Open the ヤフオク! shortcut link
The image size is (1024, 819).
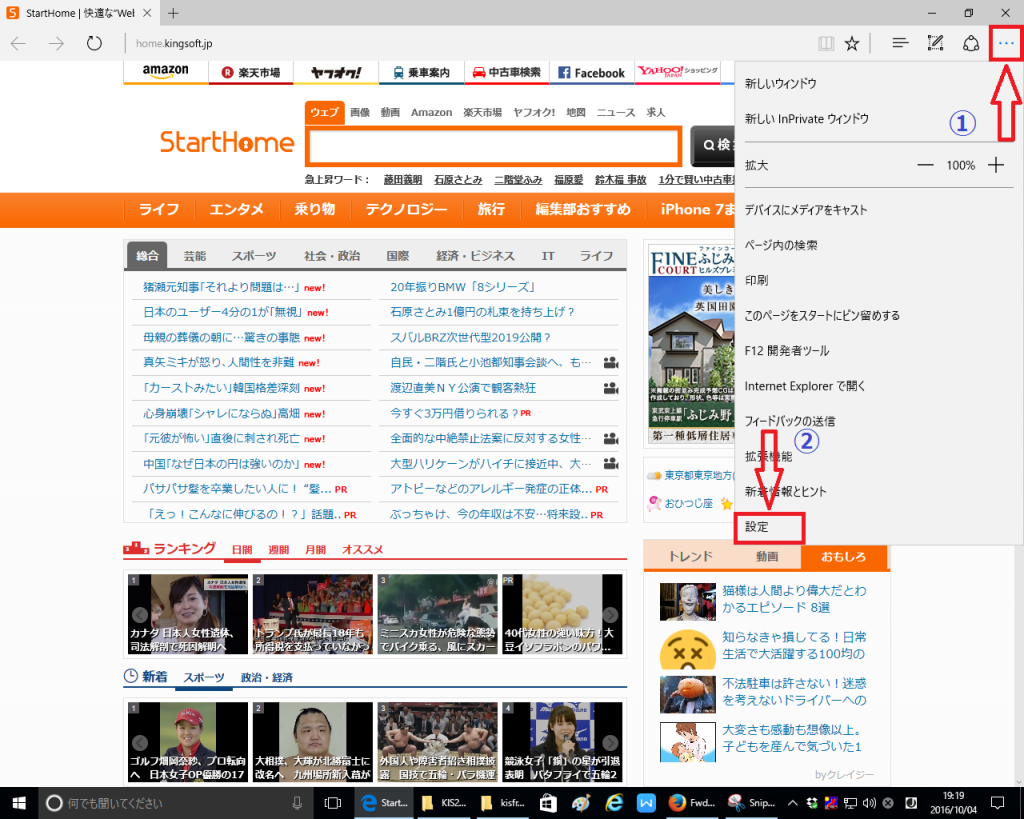(x=336, y=72)
